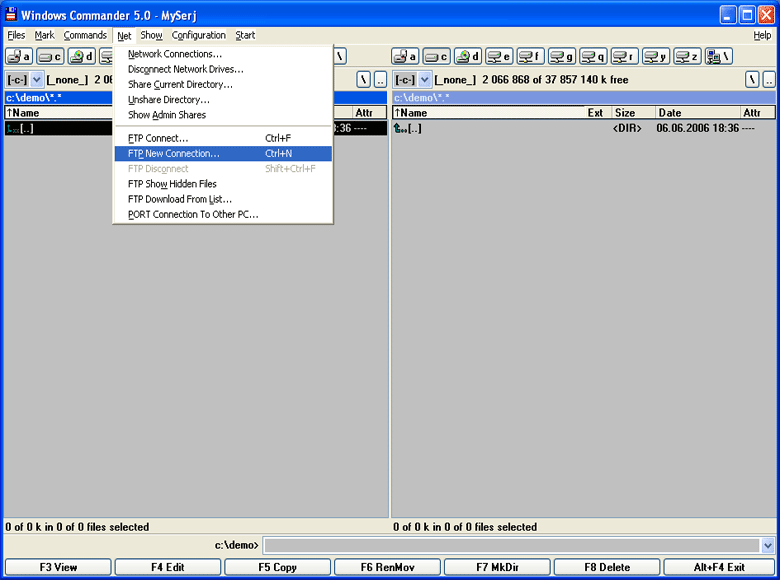Open the left panel drive dropdown
The image size is (780, 580).
pyautogui.click(x=37, y=80)
